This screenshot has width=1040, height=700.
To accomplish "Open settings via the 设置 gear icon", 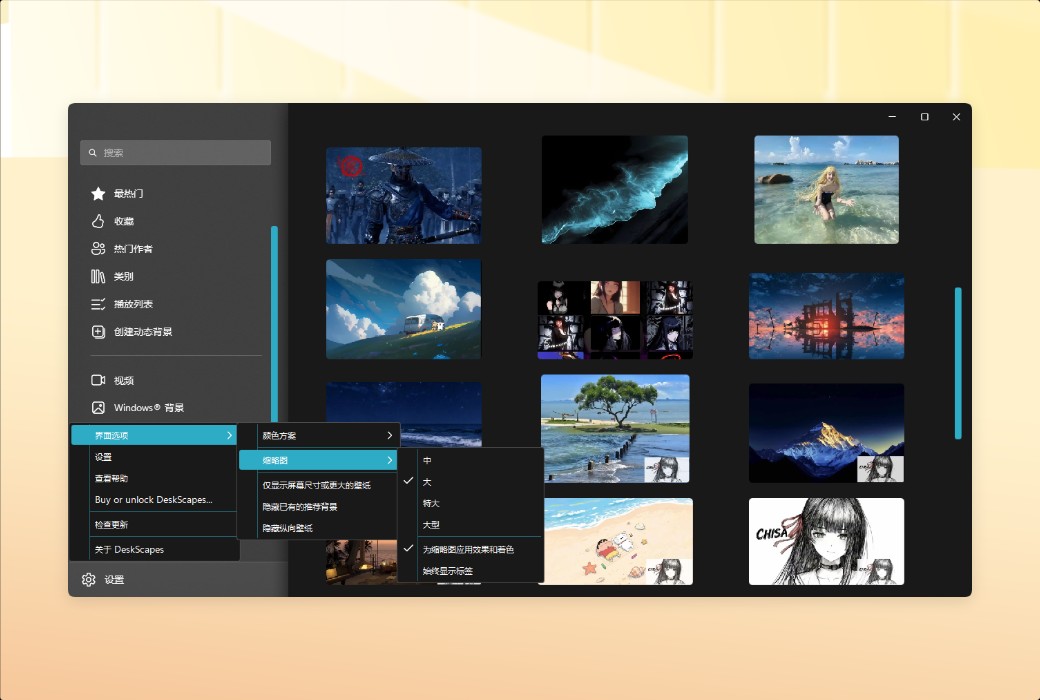I will click(88, 579).
